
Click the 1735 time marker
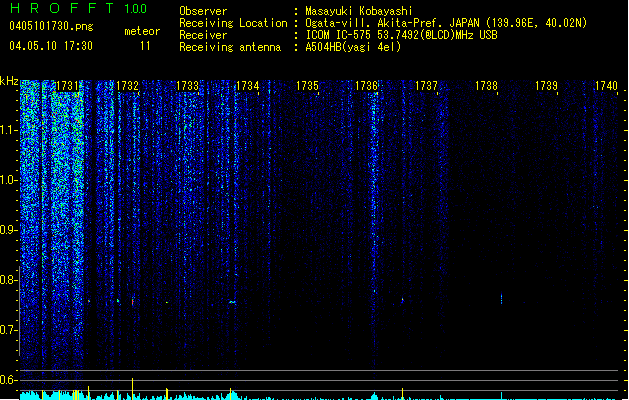[x=307, y=86]
